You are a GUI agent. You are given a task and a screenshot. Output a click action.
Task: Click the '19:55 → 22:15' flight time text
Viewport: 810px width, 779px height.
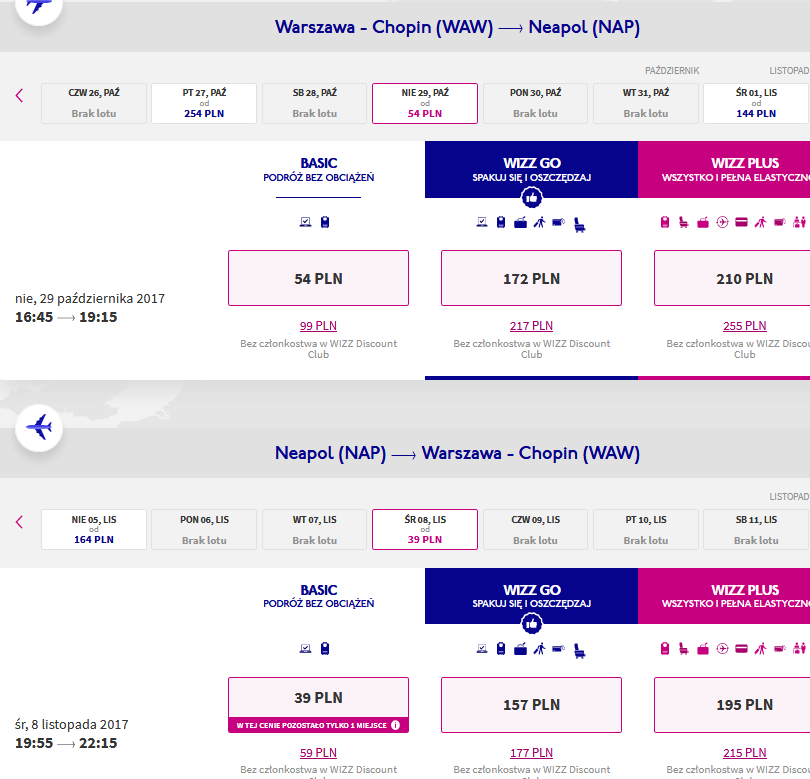[x=66, y=743]
